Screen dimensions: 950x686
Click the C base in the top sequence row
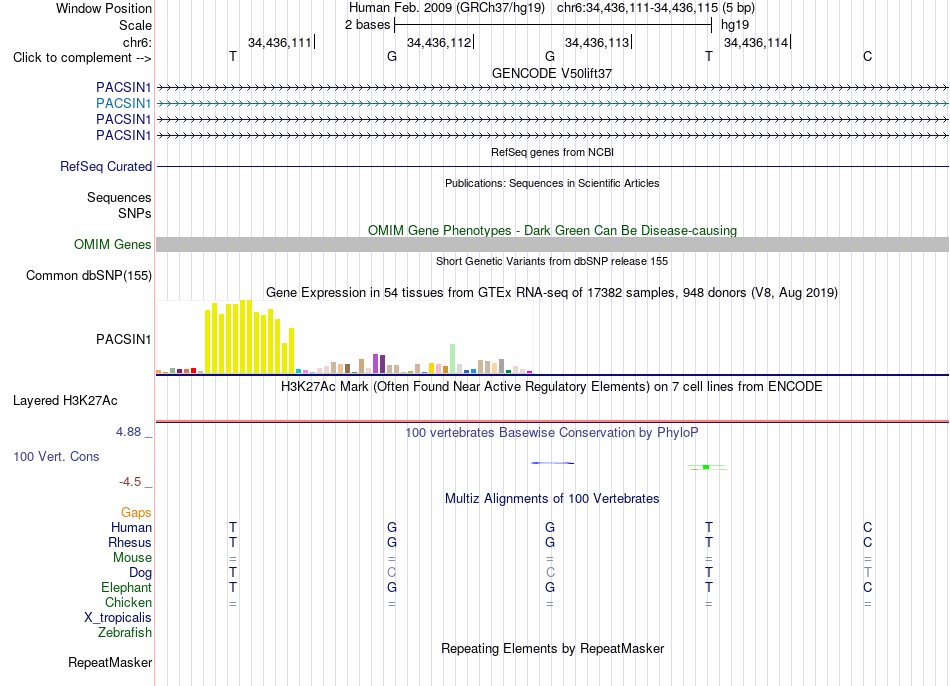coord(868,56)
